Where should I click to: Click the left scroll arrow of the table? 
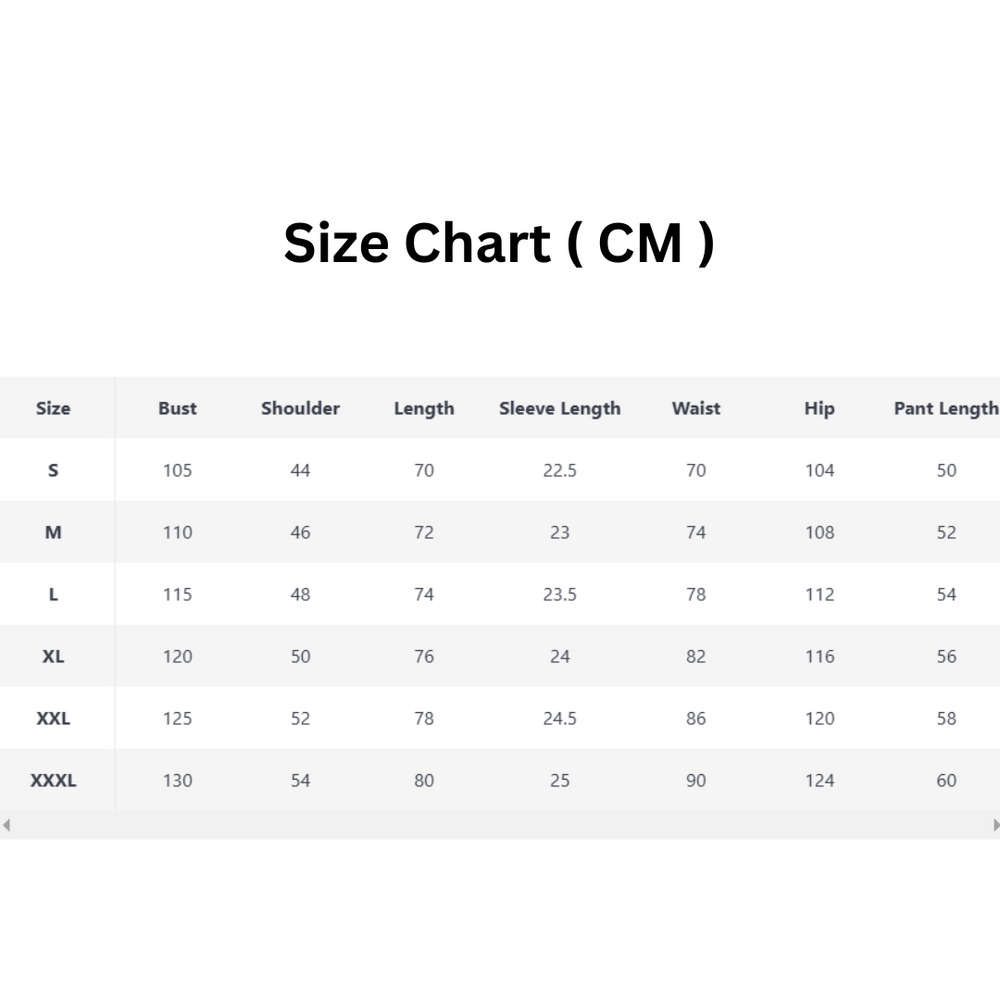(x=6, y=825)
